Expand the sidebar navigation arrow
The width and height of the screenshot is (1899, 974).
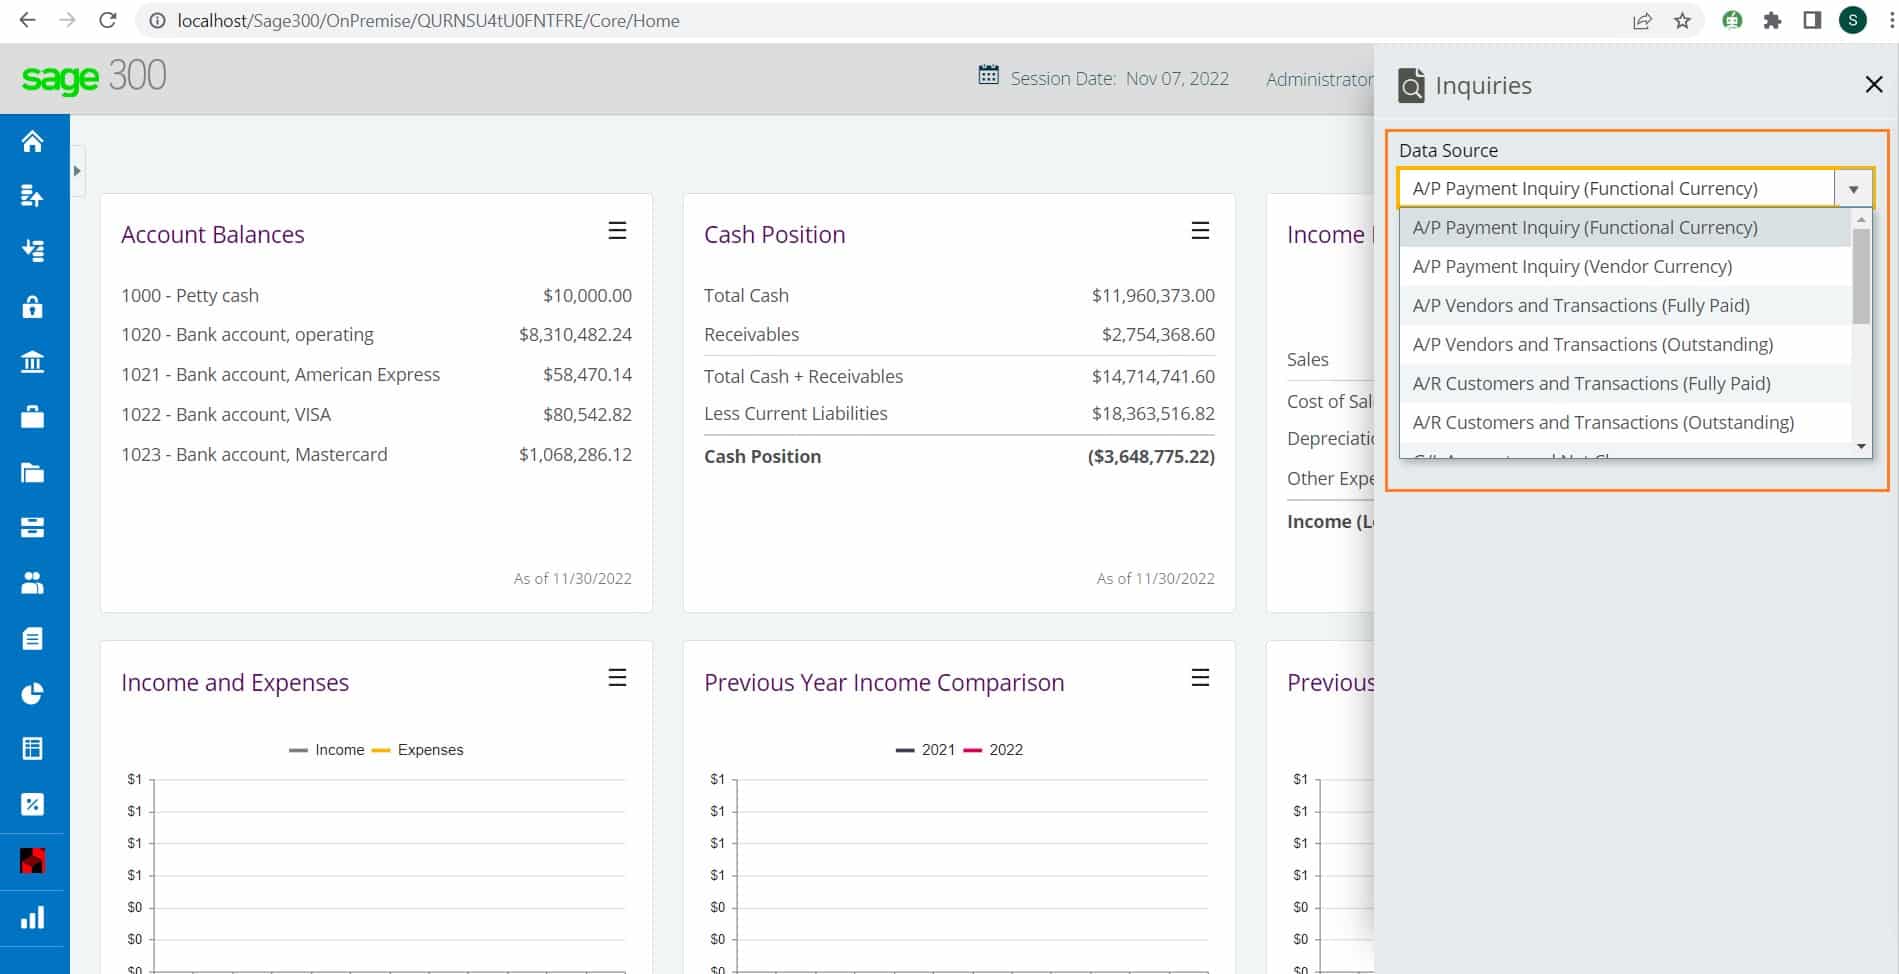coord(77,171)
